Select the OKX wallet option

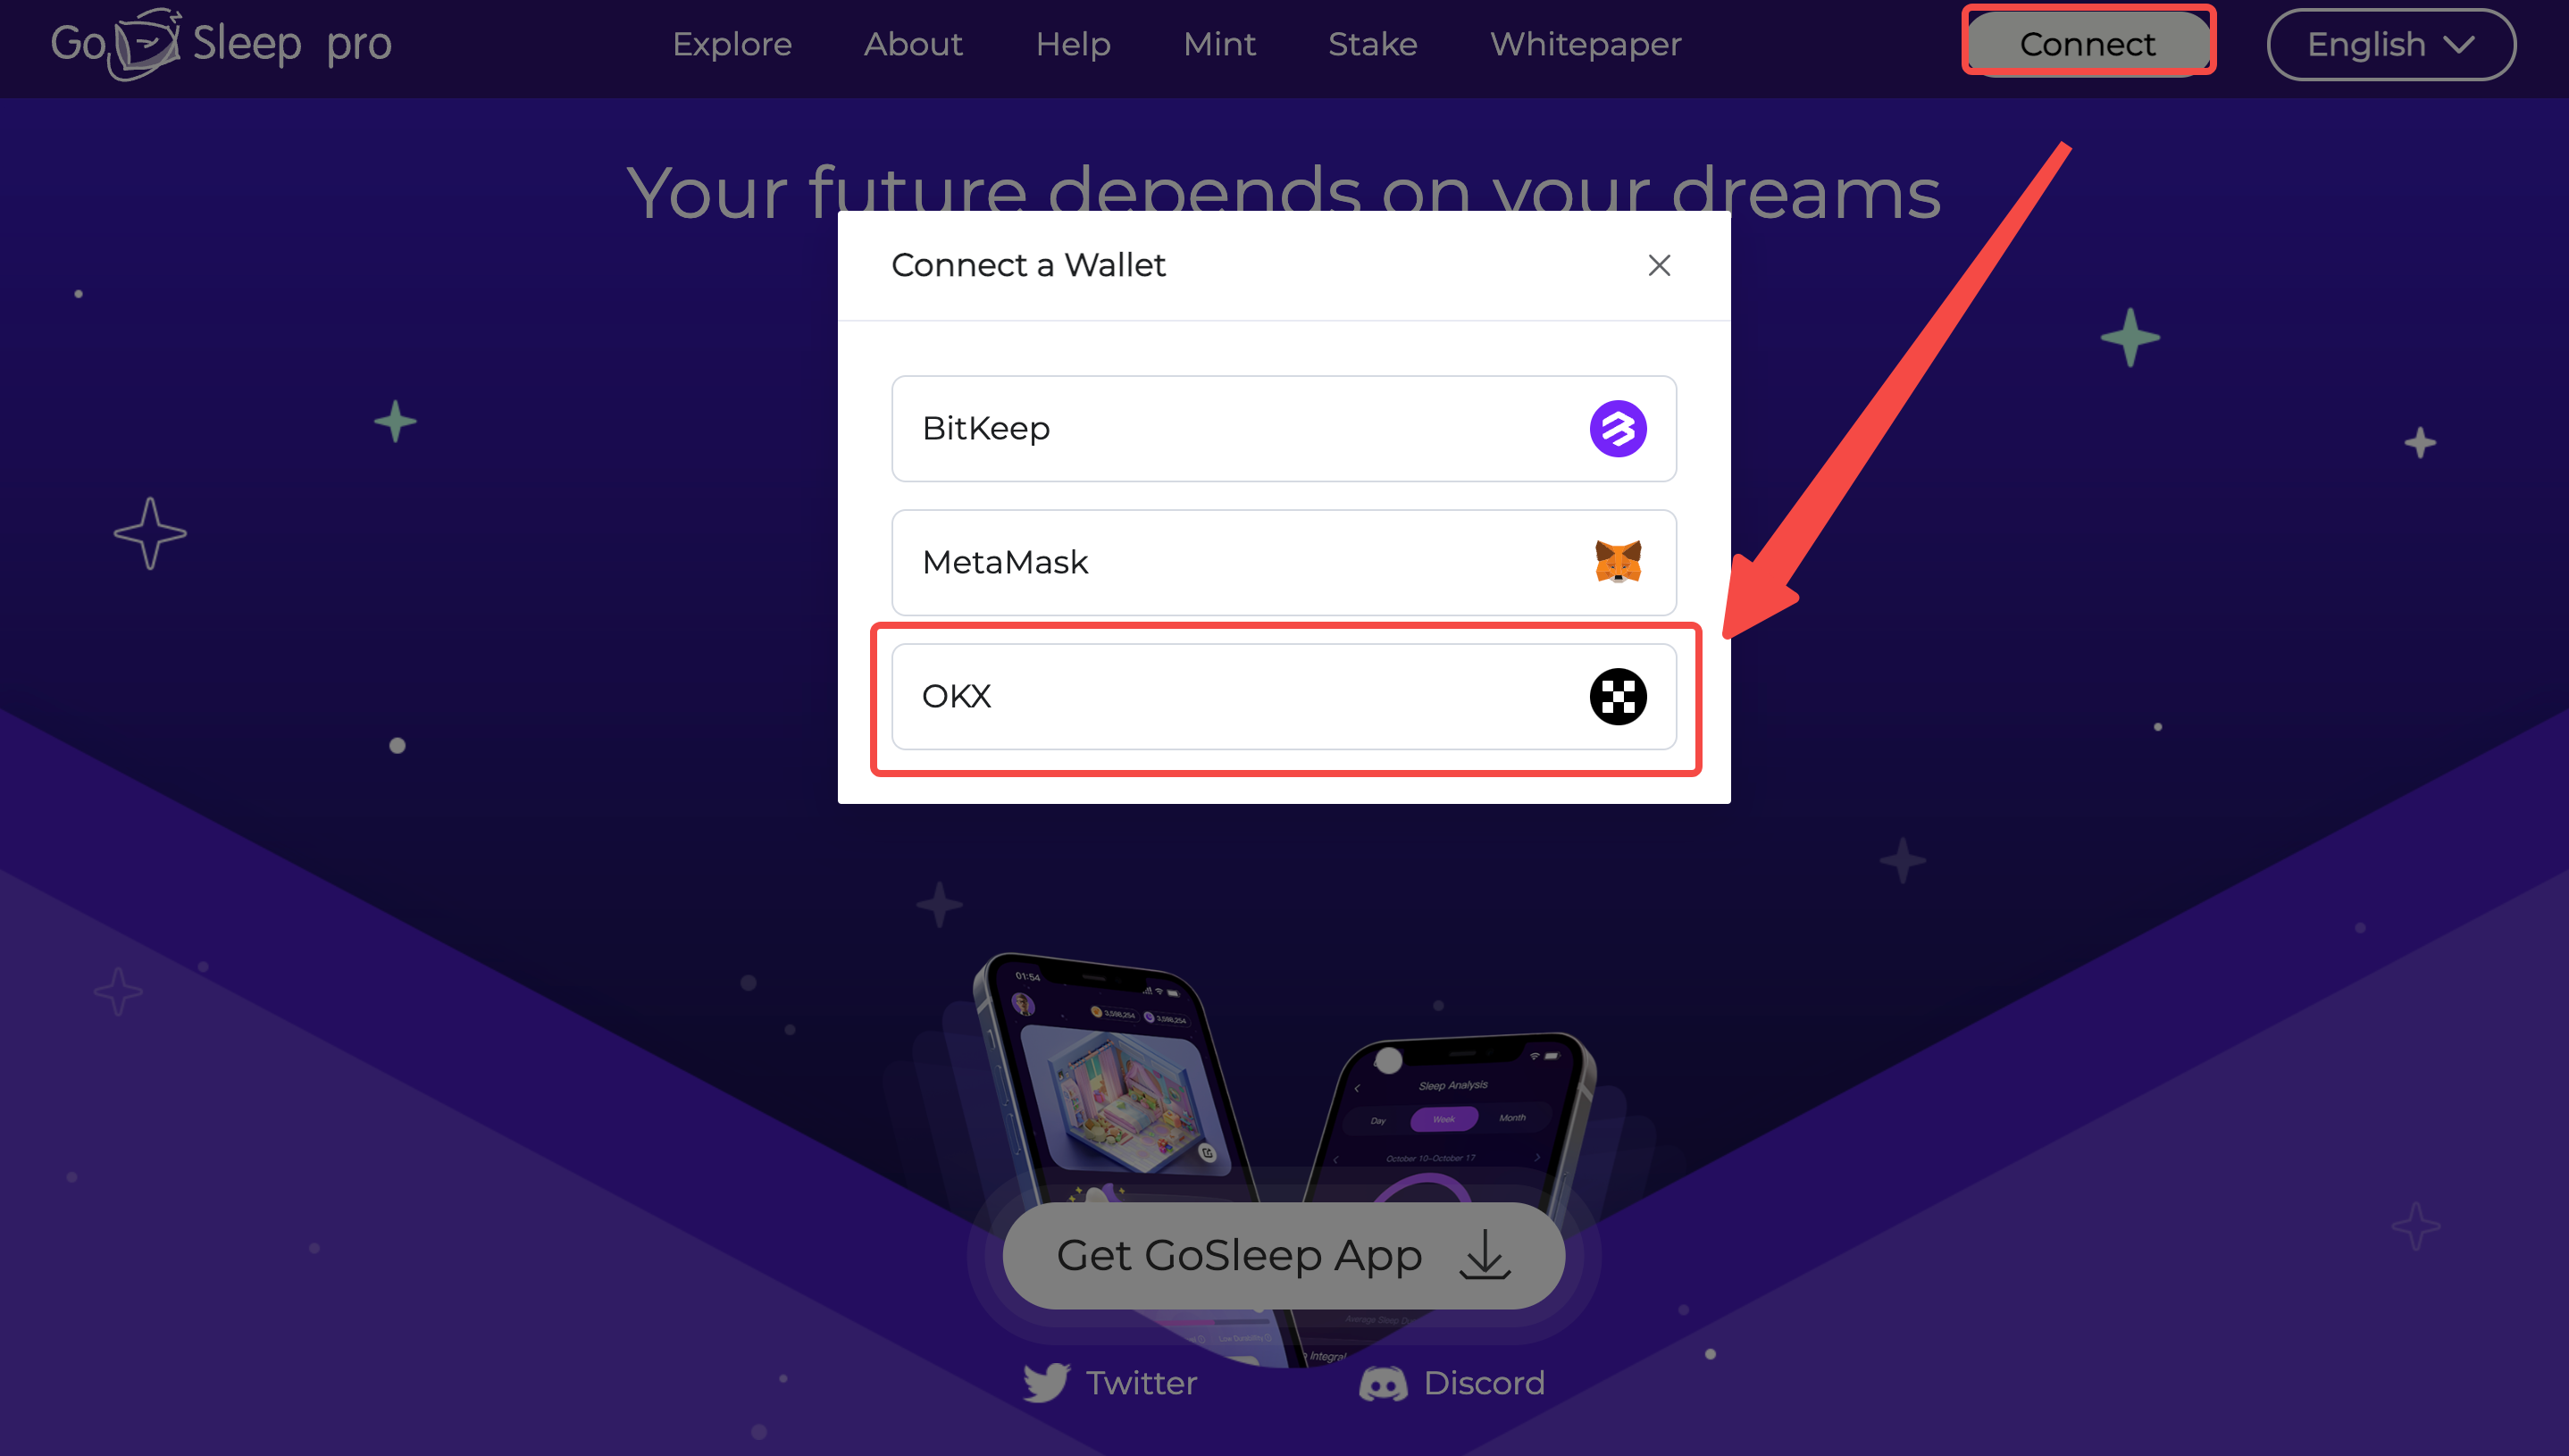pos(1284,696)
